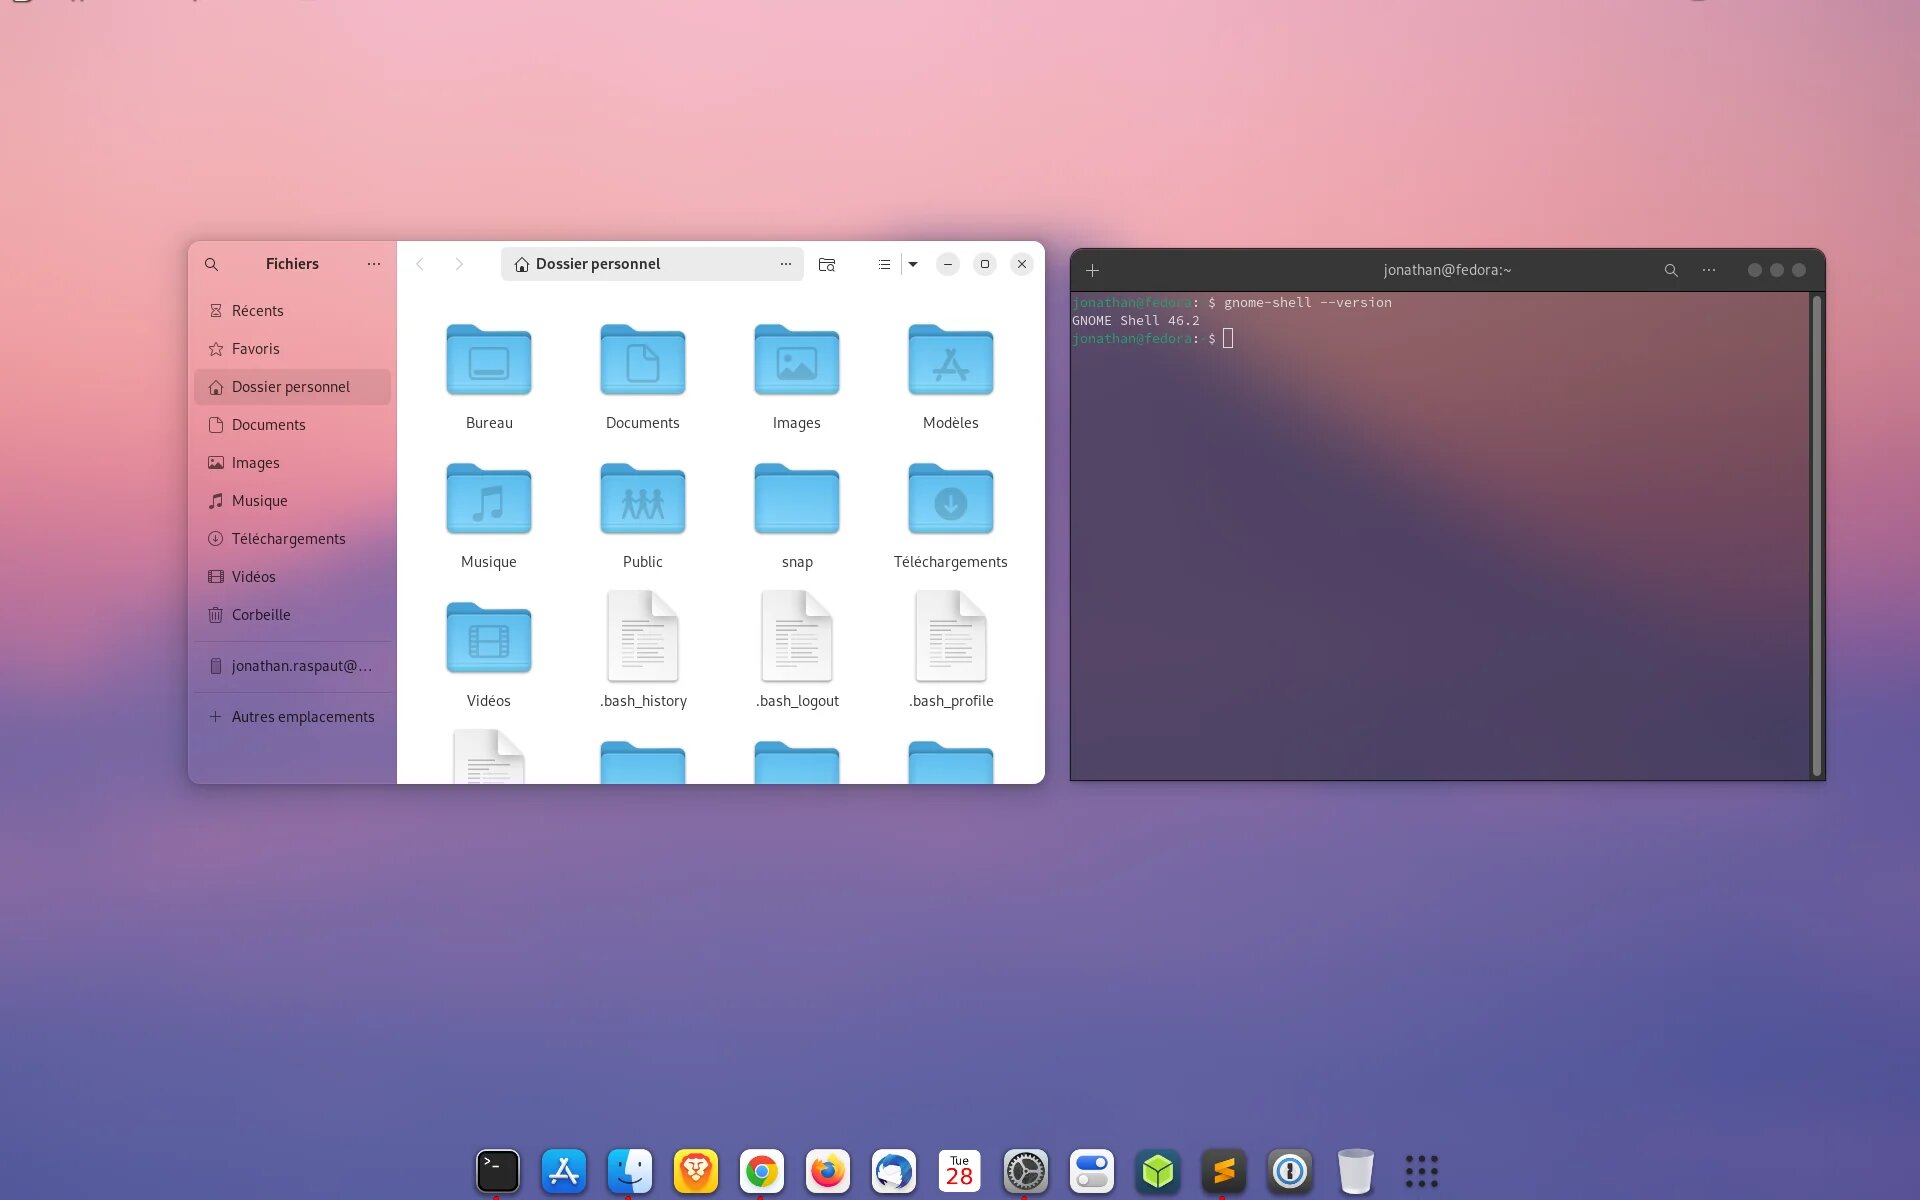Open the Fichiers sidebar three-dot menu
1920x1200 pixels.
[x=374, y=264]
